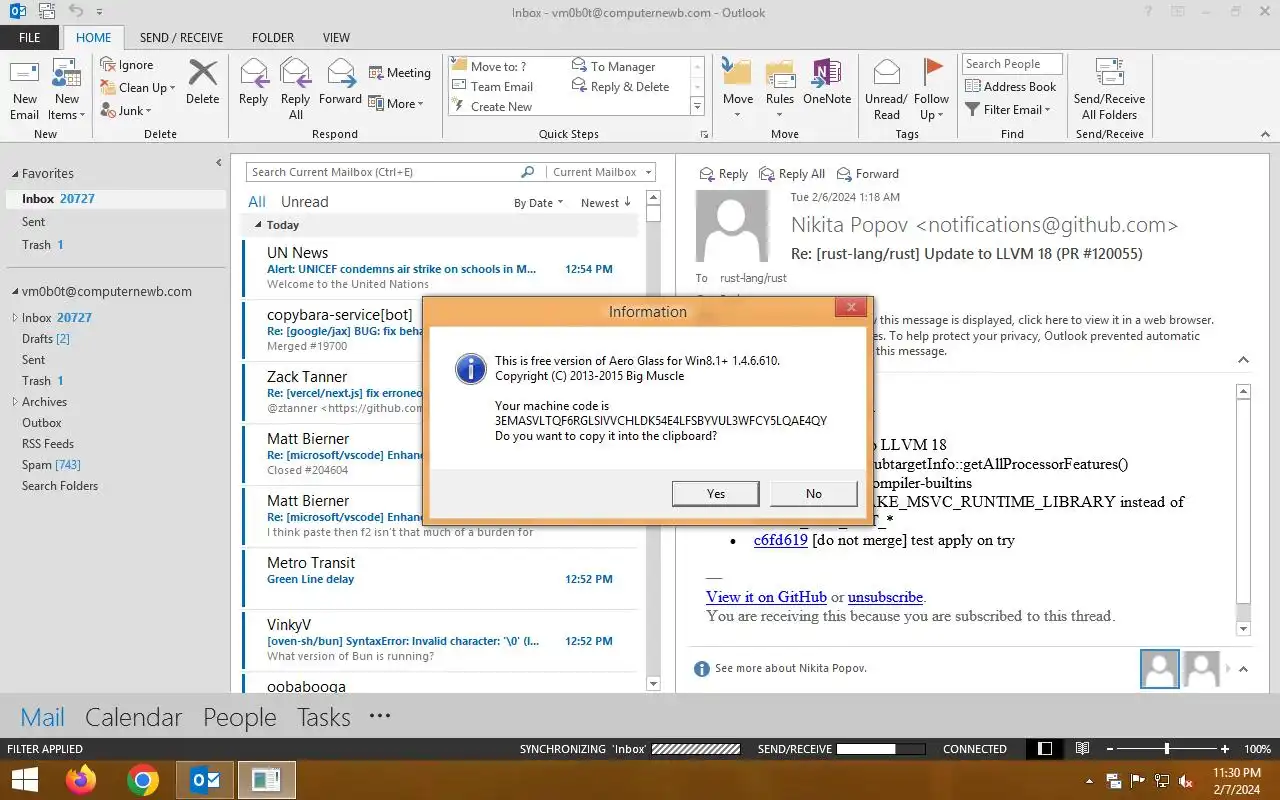Open the c6fd619 commit link
Viewport: 1280px width, 800px height.
781,540
